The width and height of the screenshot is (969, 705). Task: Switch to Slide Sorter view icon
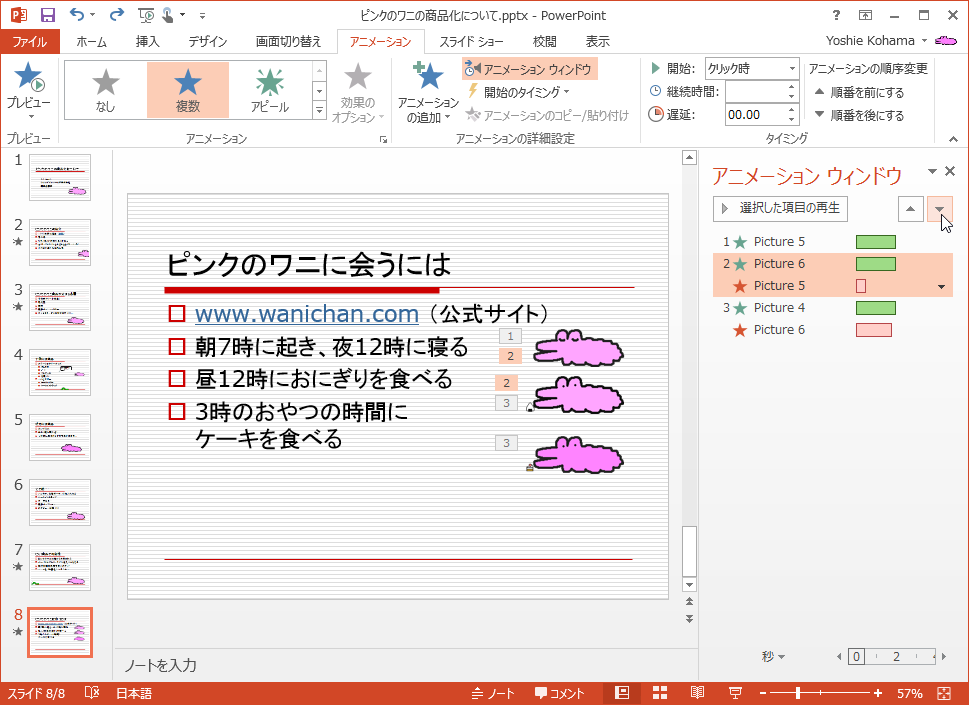[x=660, y=693]
